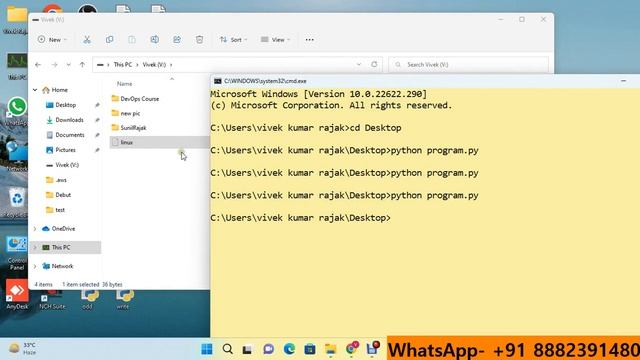This screenshot has height=360, width=640.
Task: Open Task View on the taskbar
Action: tap(247, 349)
